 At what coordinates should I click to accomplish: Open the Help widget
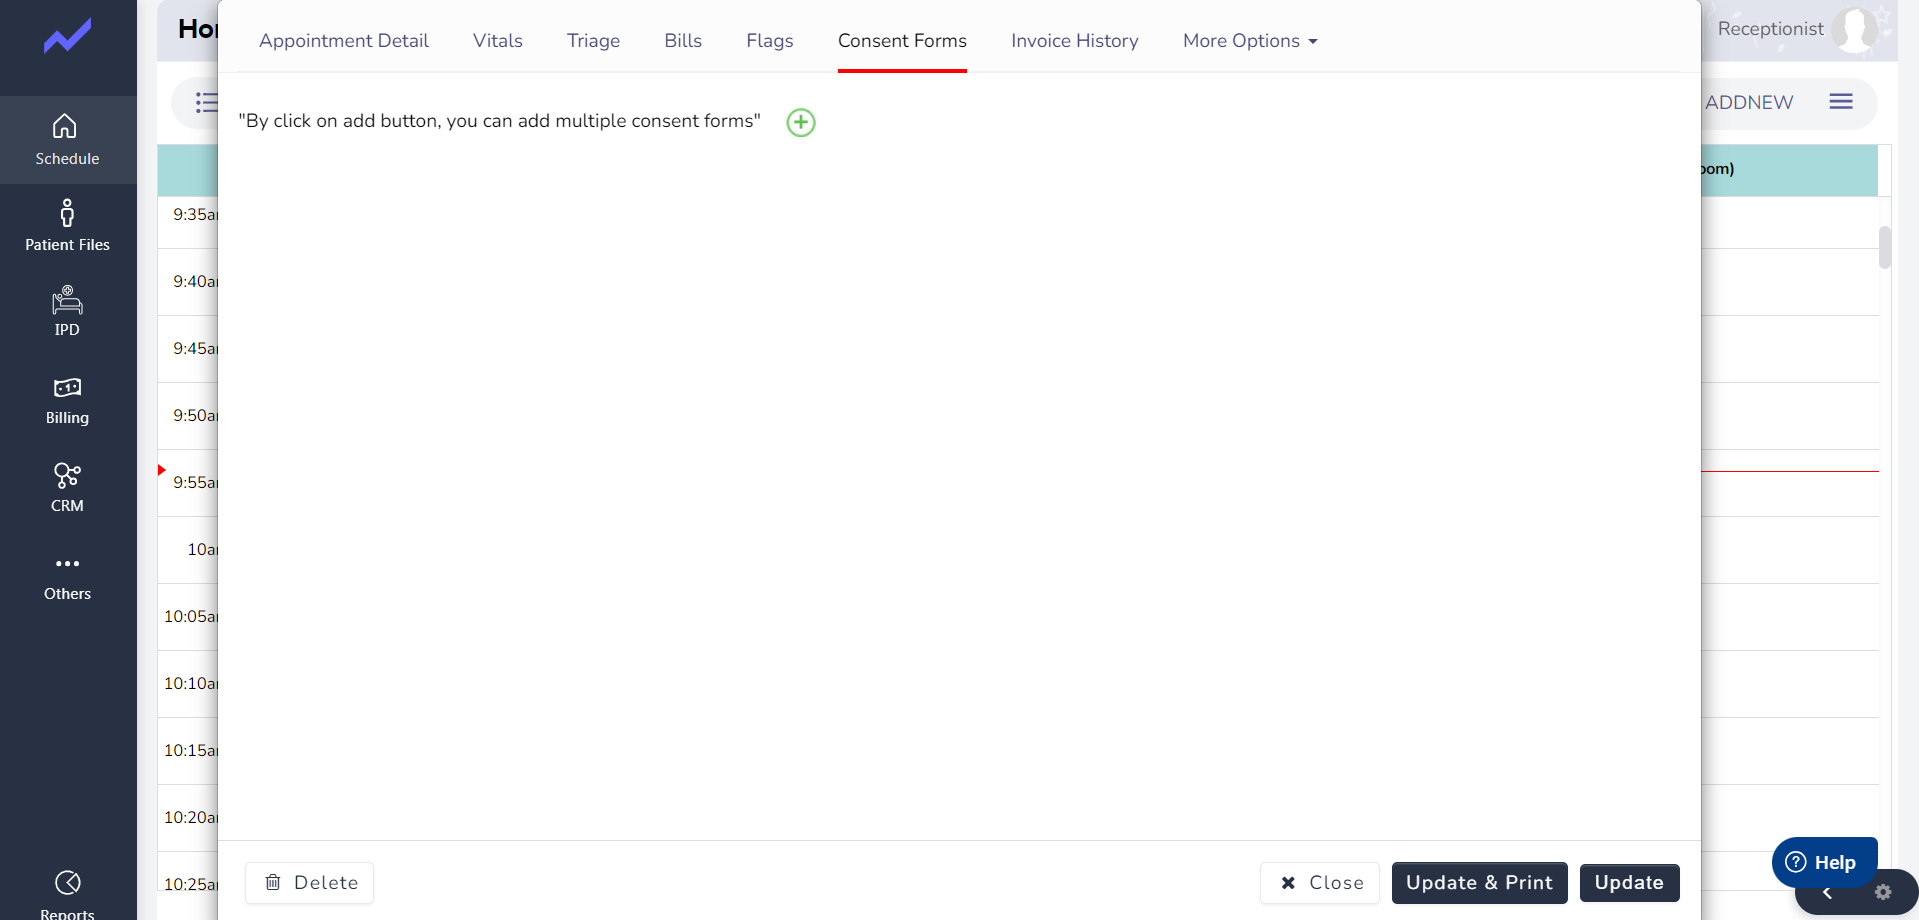click(1824, 862)
